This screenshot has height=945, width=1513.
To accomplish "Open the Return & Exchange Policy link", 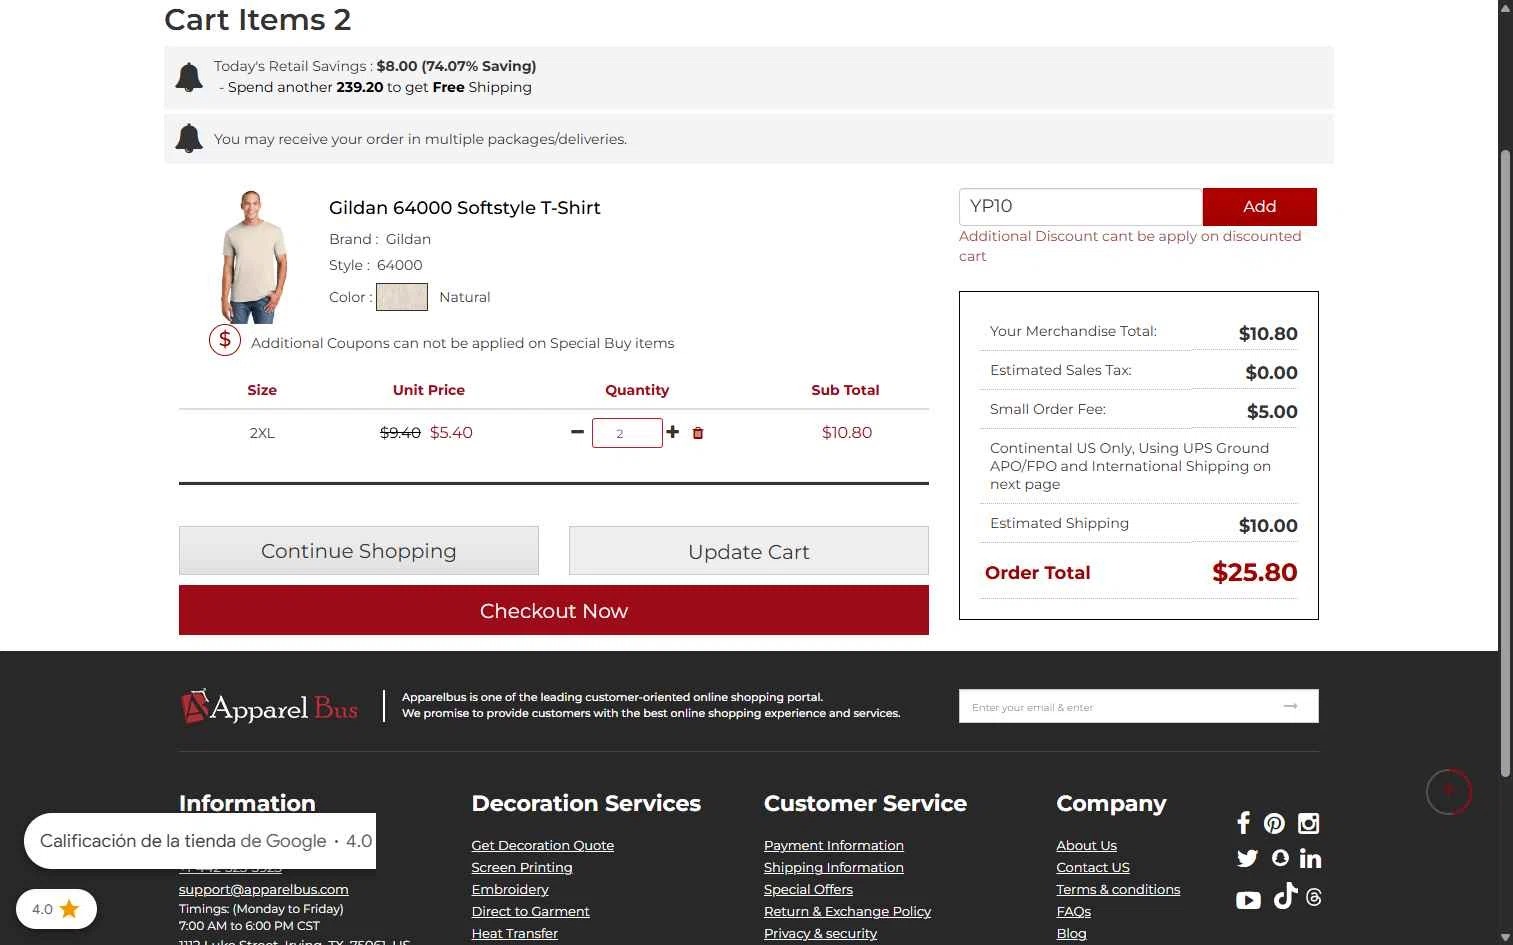I will 847,911.
